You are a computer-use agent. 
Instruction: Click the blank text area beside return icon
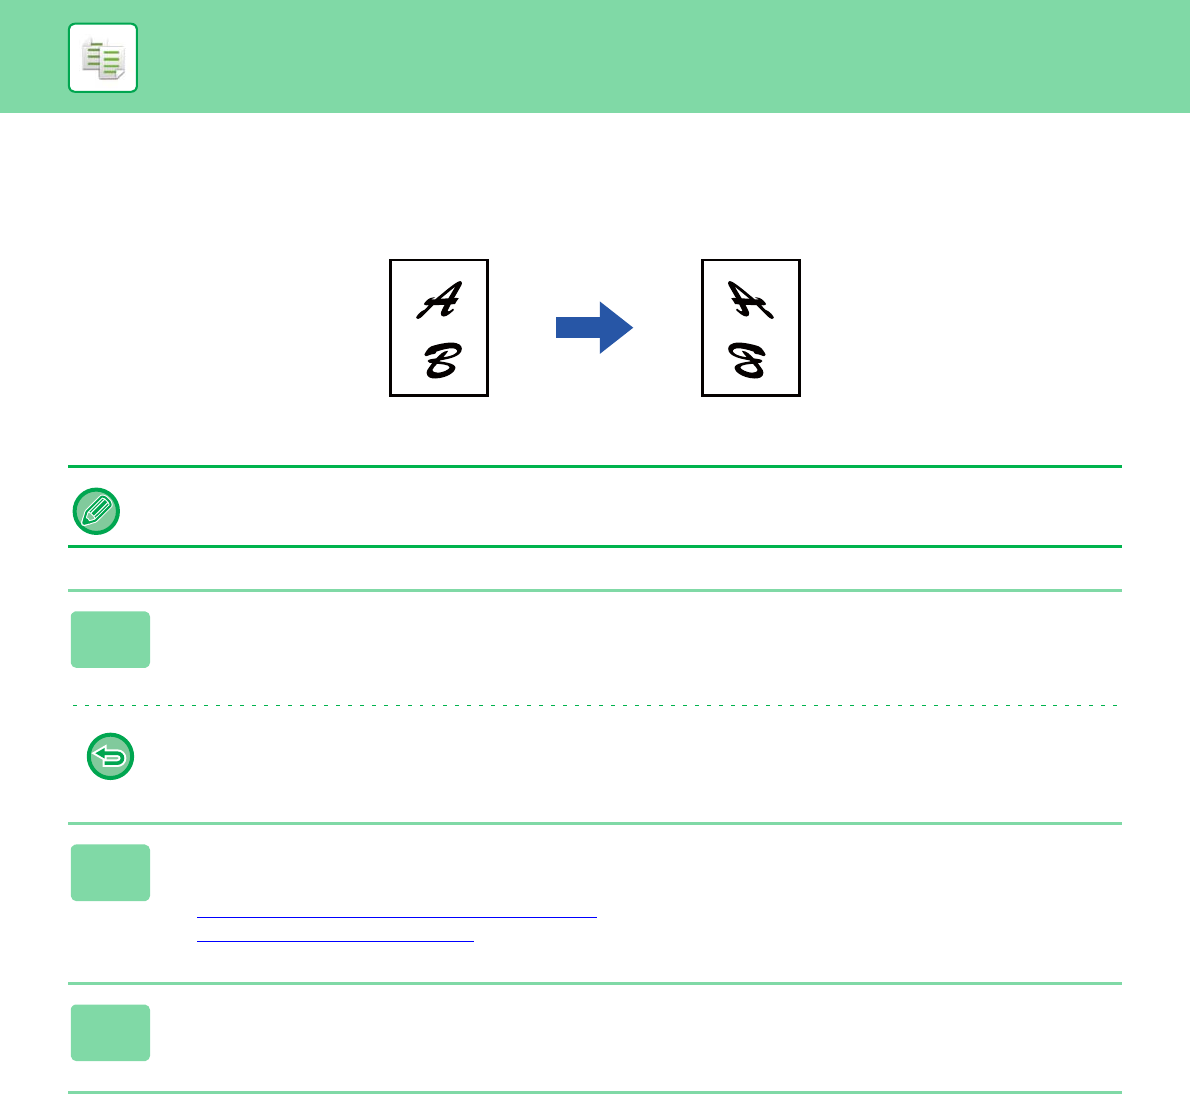point(620,759)
